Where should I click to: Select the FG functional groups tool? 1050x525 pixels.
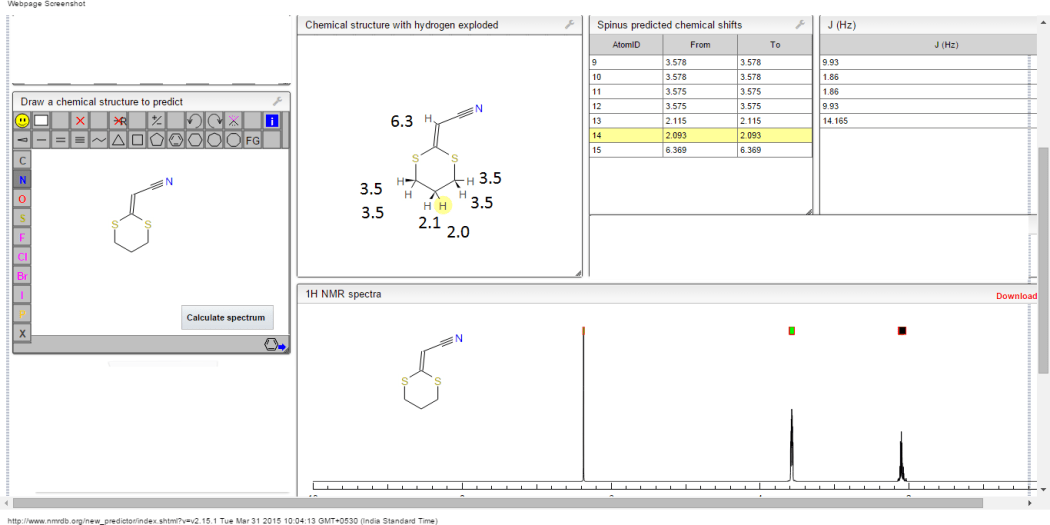(253, 140)
